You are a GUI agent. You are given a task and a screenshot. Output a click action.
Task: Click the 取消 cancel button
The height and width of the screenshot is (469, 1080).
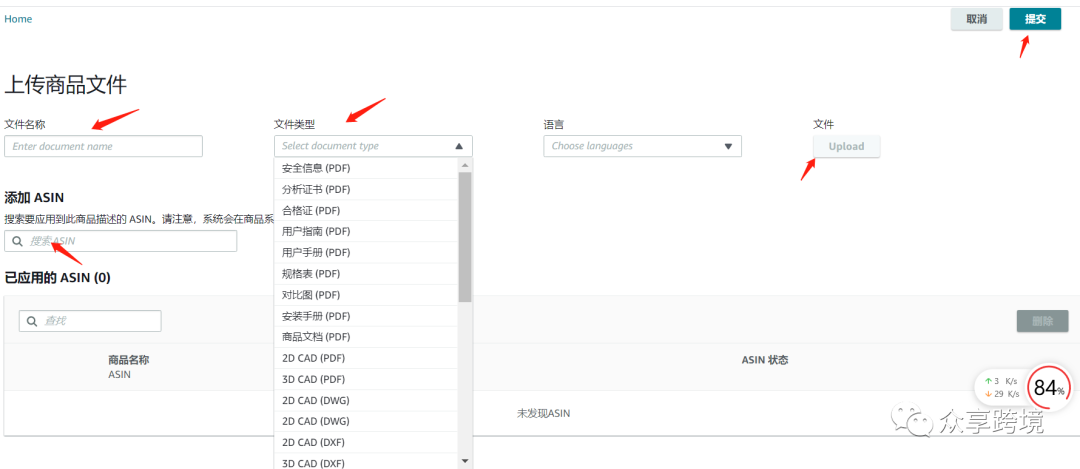pos(977,19)
